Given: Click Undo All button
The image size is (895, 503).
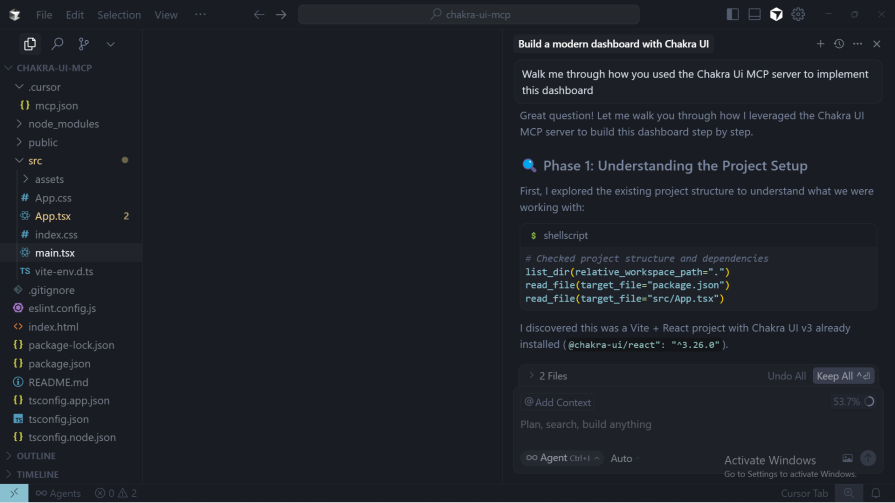Looking at the screenshot, I should 786,376.
